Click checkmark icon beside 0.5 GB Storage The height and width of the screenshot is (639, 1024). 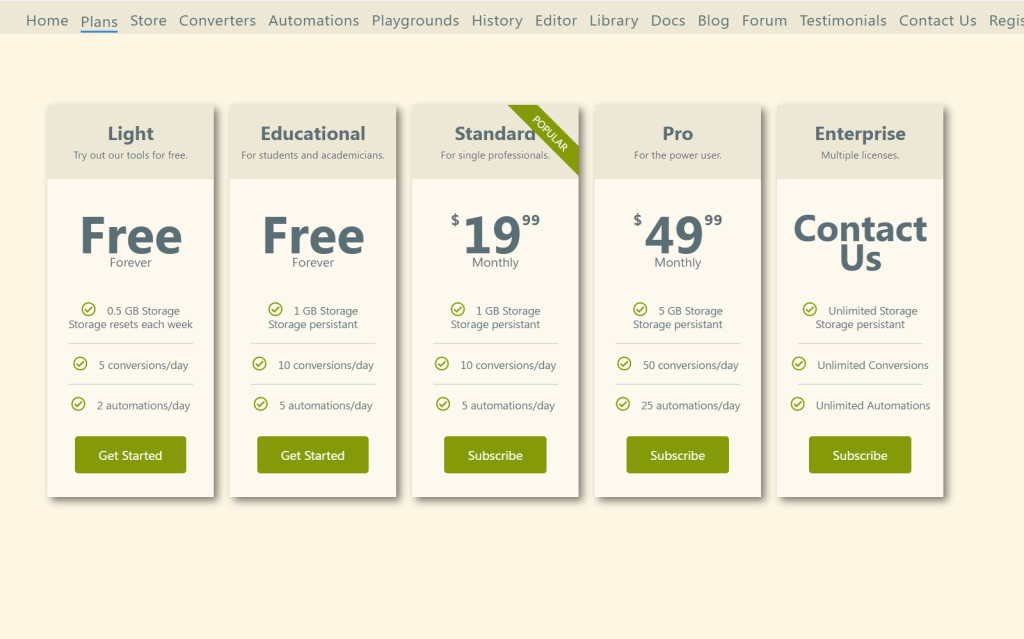[88, 310]
